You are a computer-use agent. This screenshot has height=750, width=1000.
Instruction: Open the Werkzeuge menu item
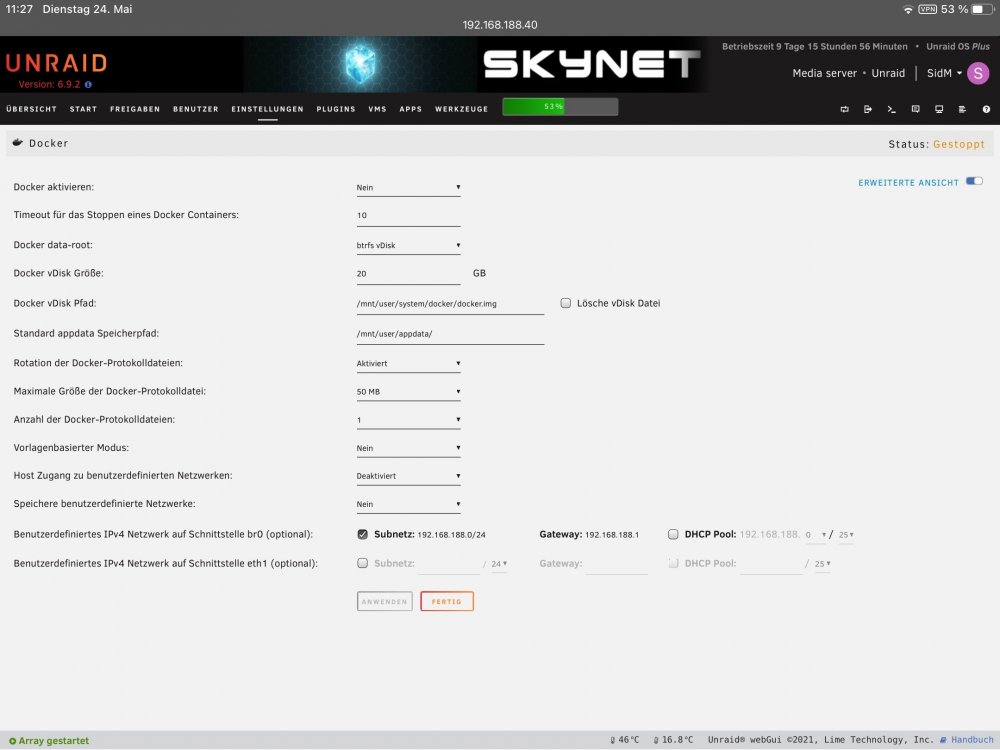(x=461, y=109)
